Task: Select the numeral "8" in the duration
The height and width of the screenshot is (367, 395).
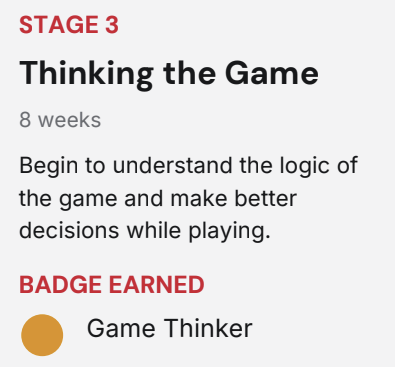Action: (25, 120)
